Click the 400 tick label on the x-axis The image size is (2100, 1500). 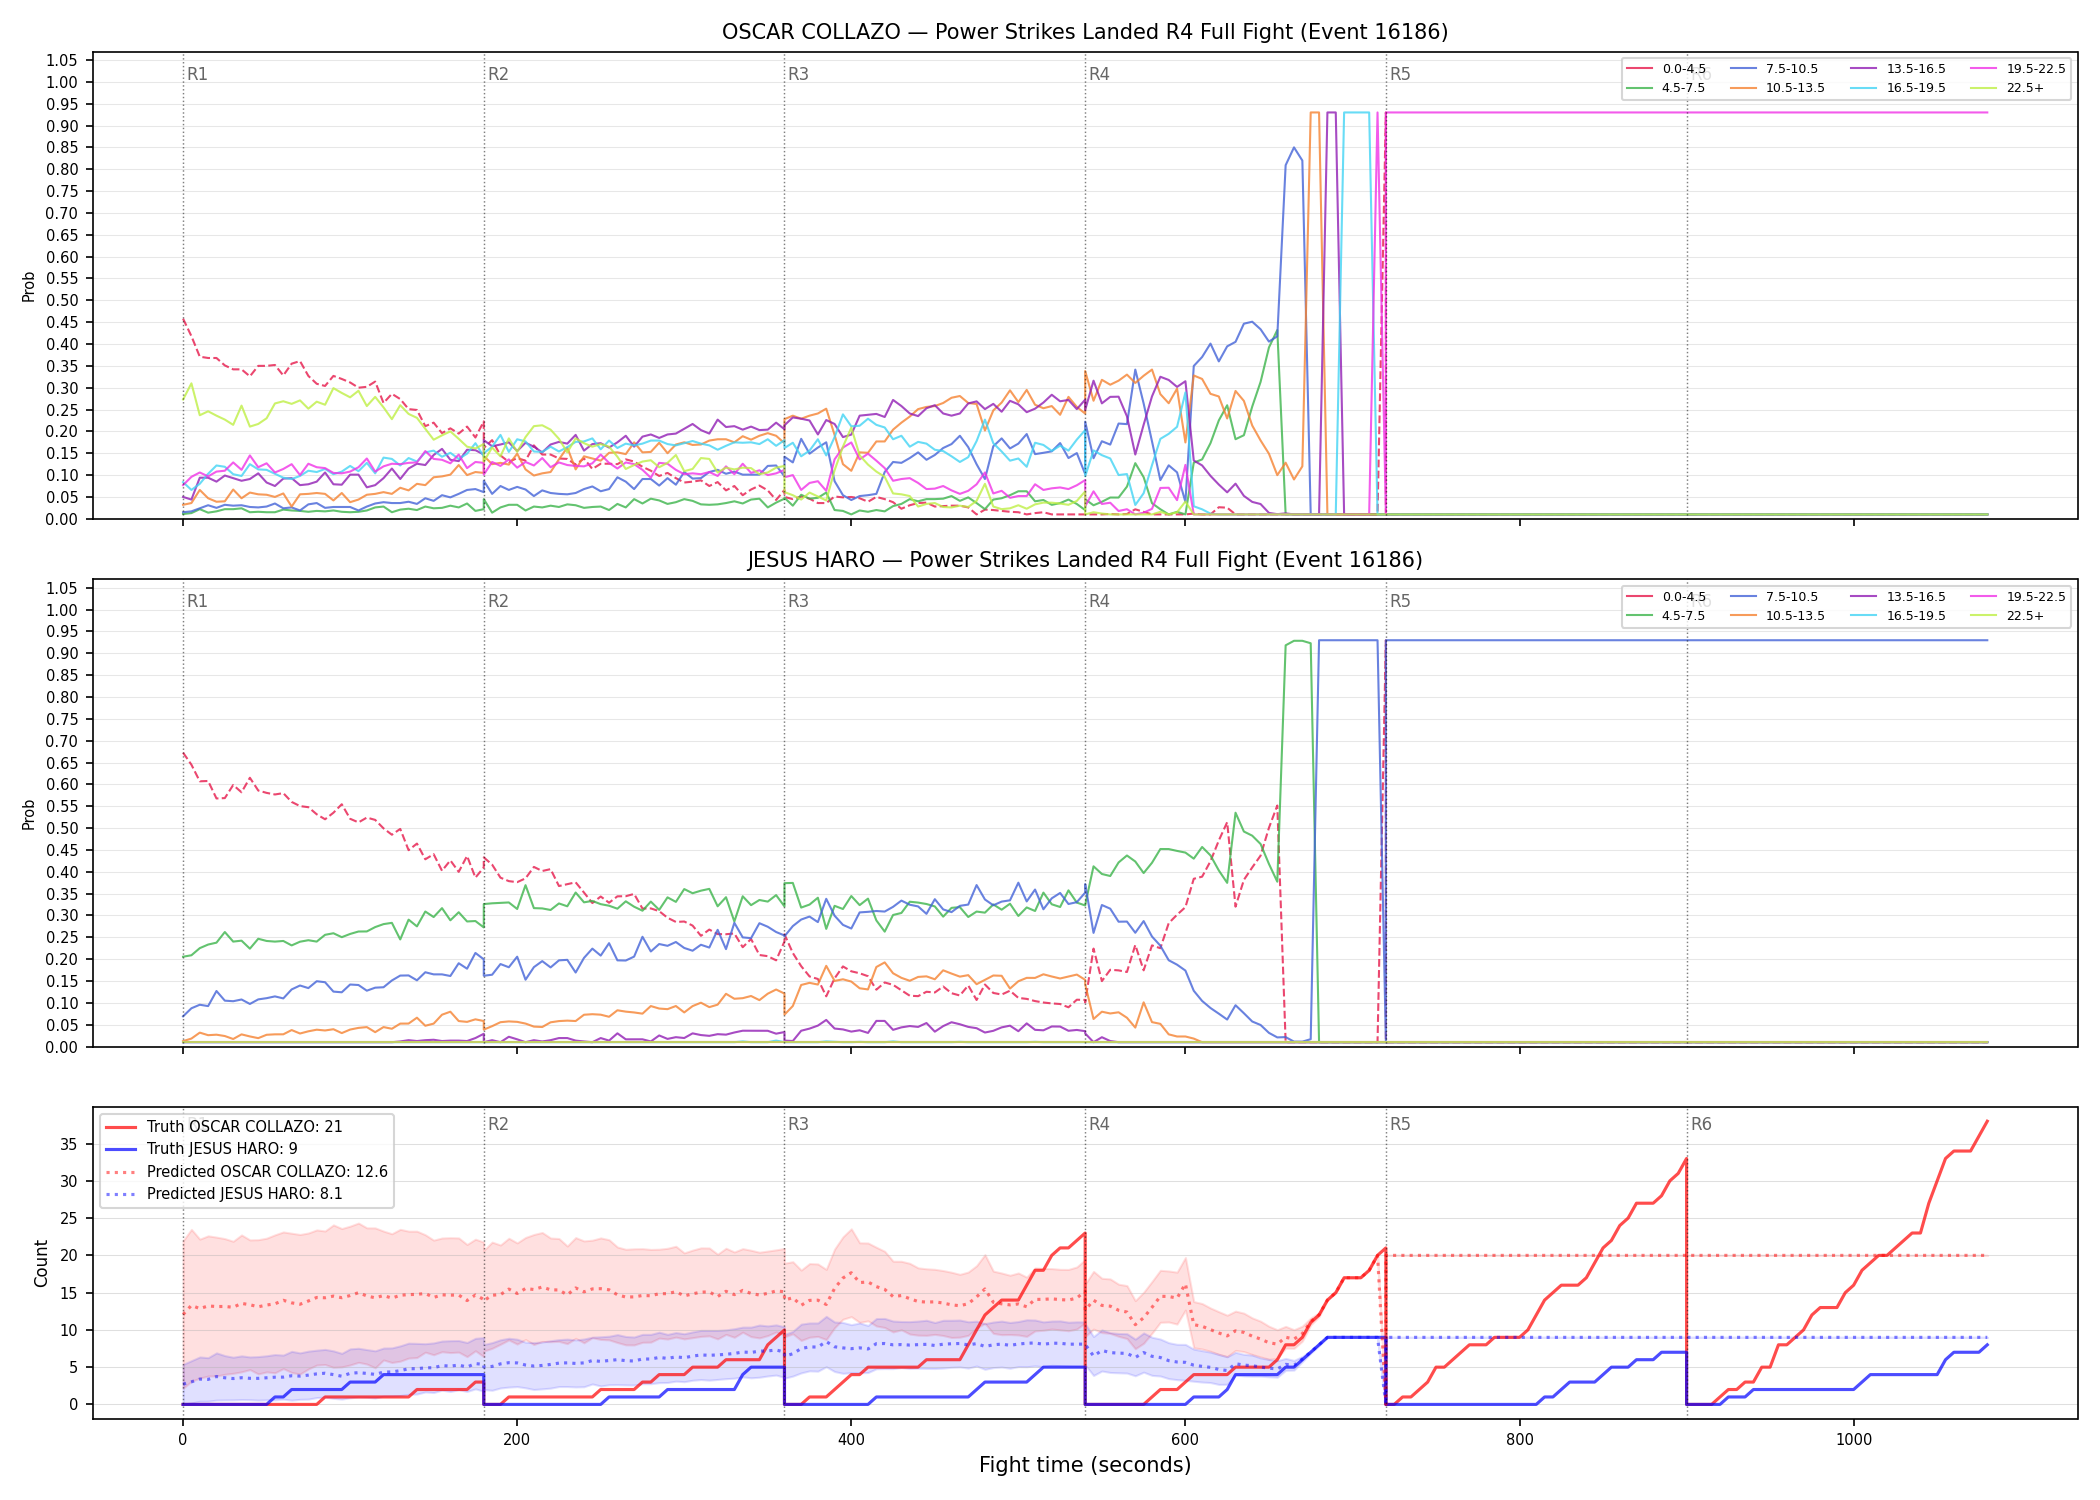[x=851, y=1440]
